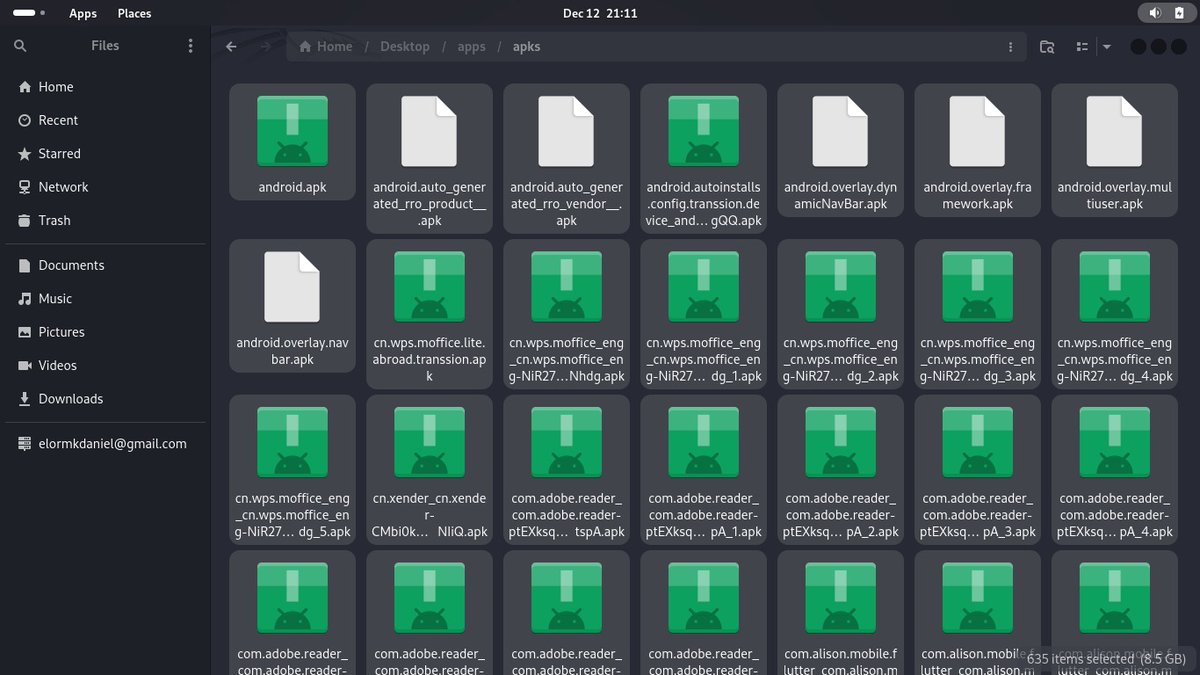Open the Files main menu (three dots)
The width and height of the screenshot is (1200, 675).
point(191,46)
